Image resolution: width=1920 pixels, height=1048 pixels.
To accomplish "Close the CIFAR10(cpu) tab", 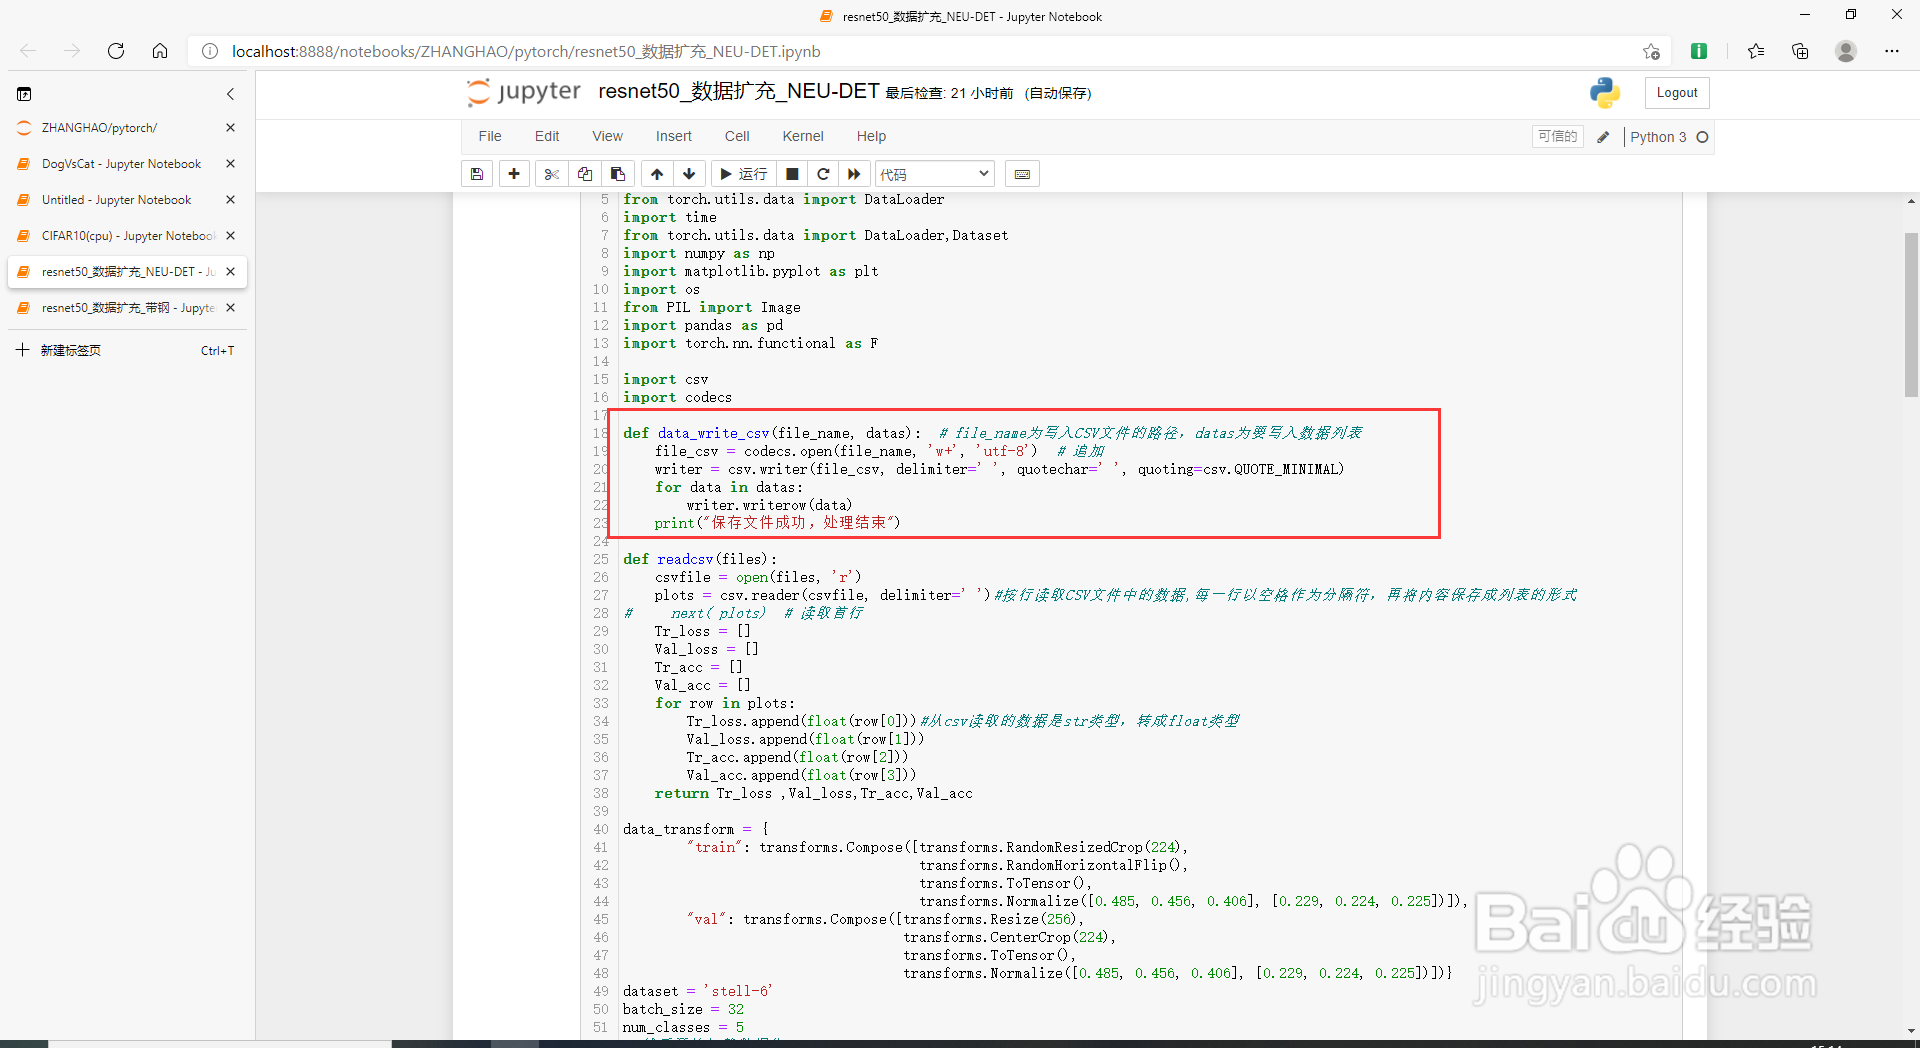I will click(231, 236).
